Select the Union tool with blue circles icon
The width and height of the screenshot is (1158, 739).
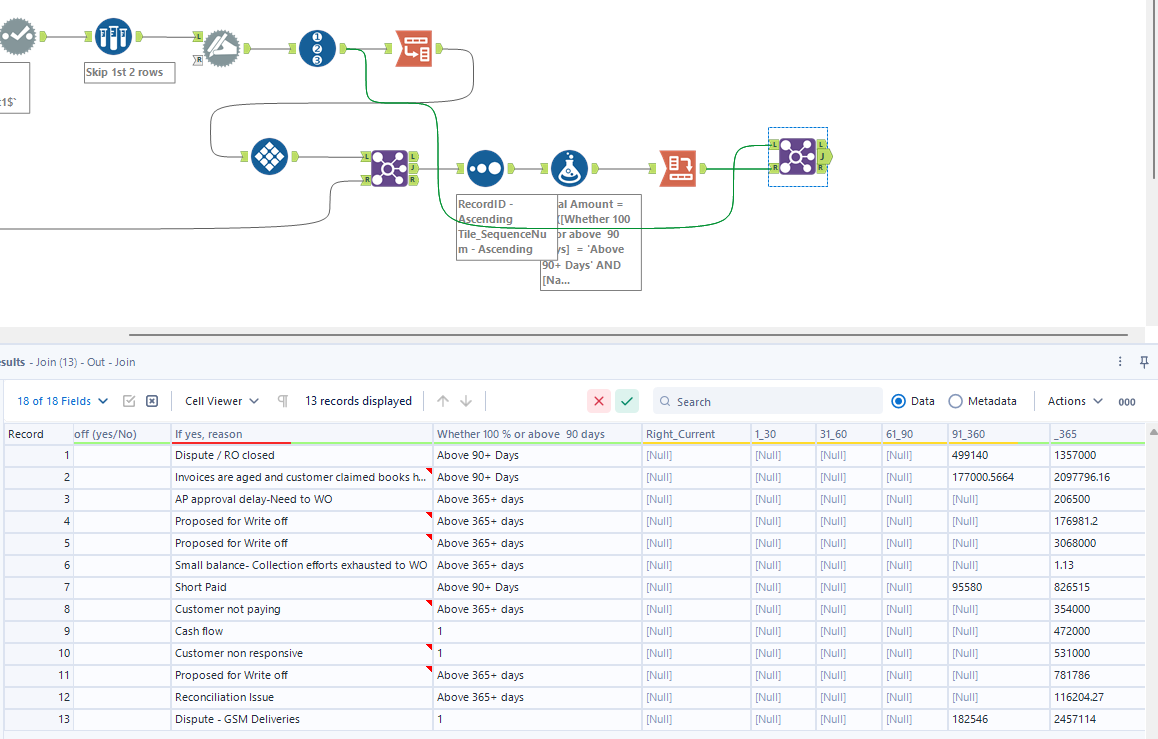pyautogui.click(x=485, y=167)
